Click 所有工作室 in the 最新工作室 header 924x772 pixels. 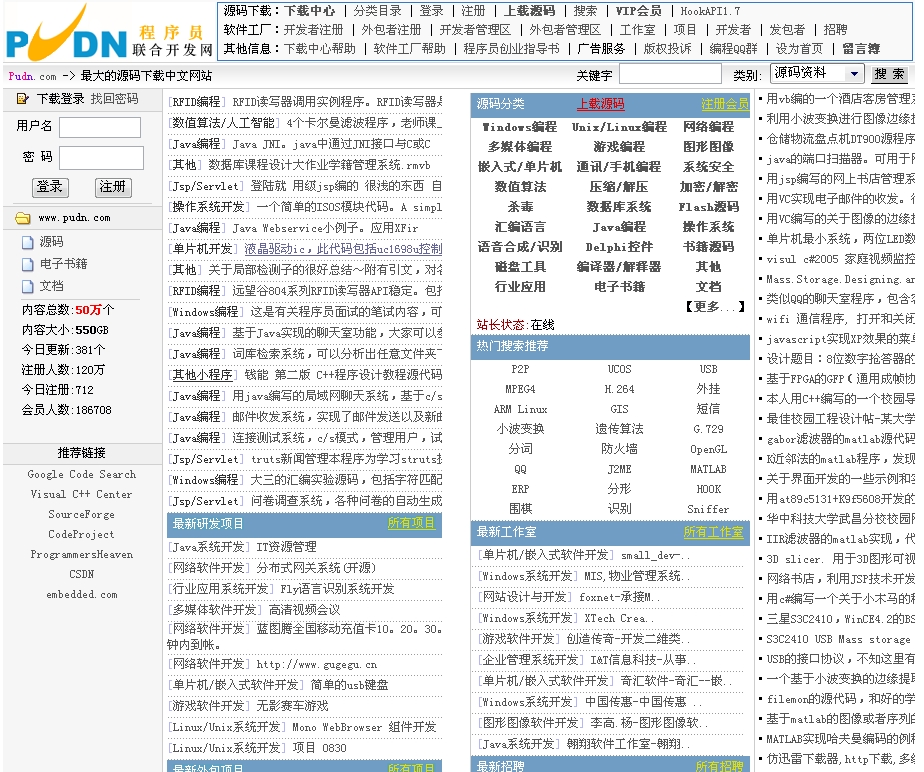[713, 532]
